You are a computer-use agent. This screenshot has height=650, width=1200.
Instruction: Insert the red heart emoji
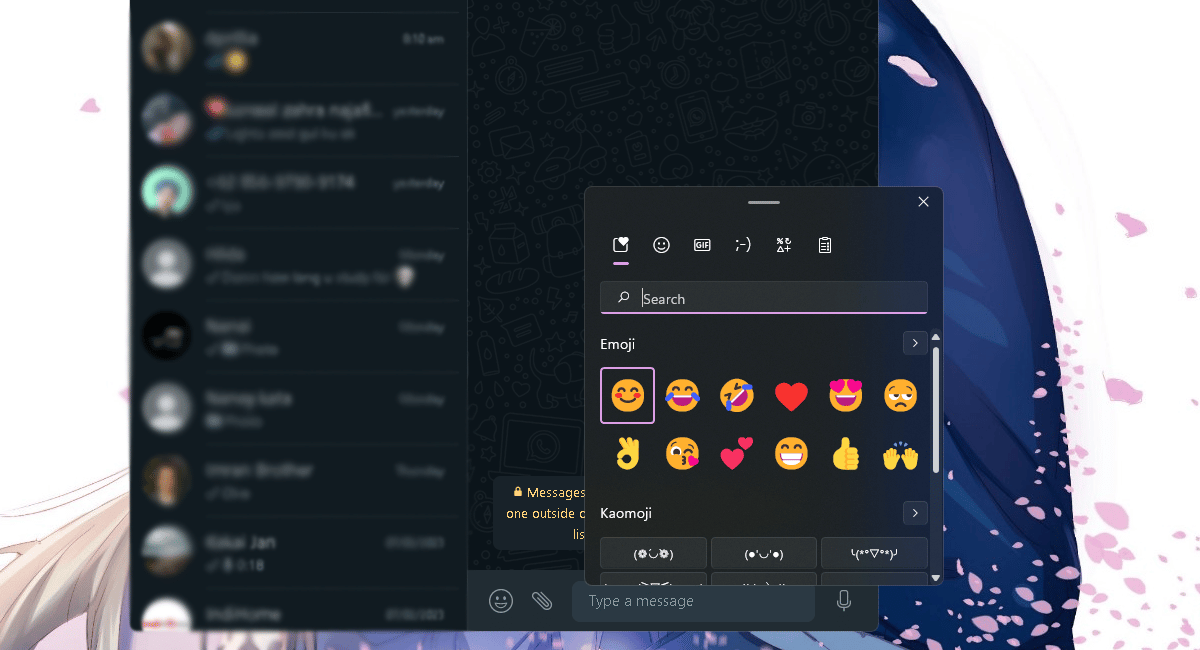[791, 396]
